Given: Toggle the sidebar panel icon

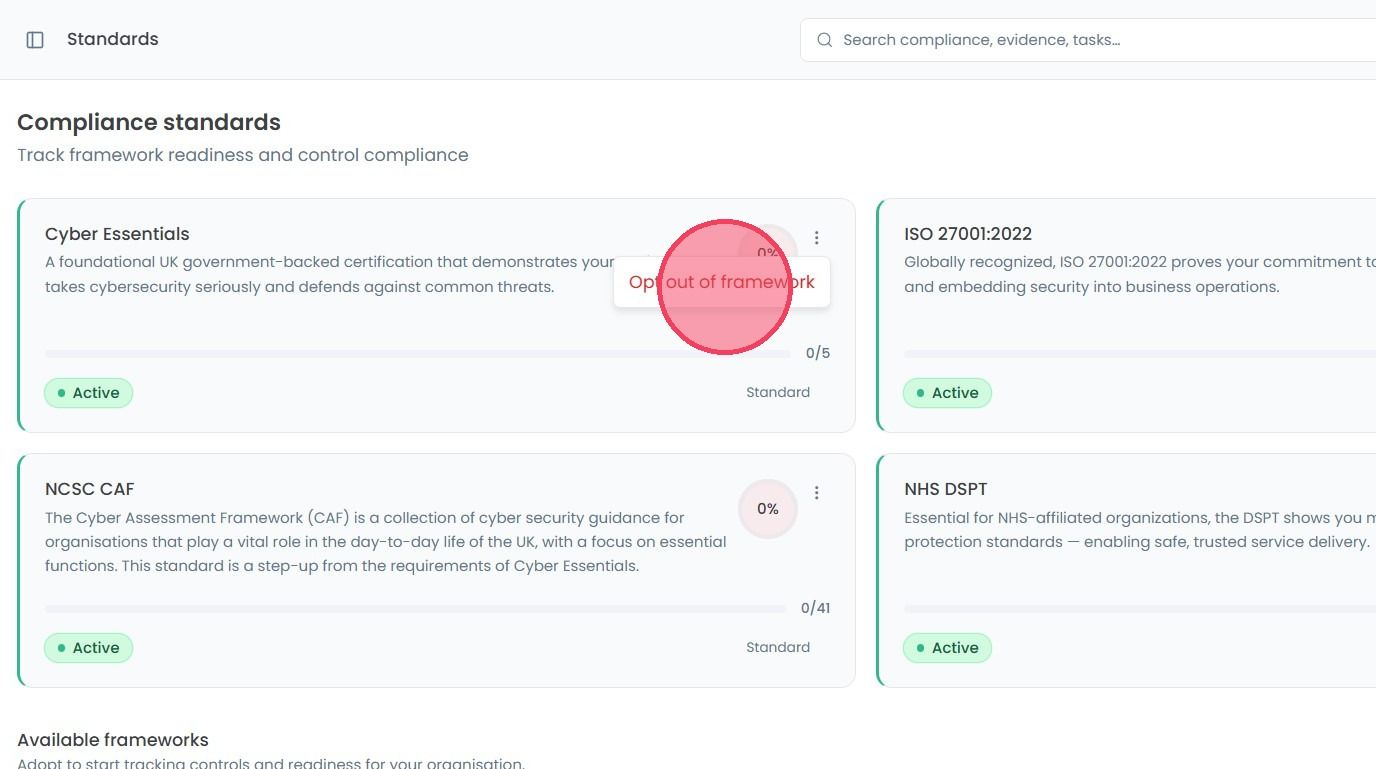Looking at the screenshot, I should [35, 40].
